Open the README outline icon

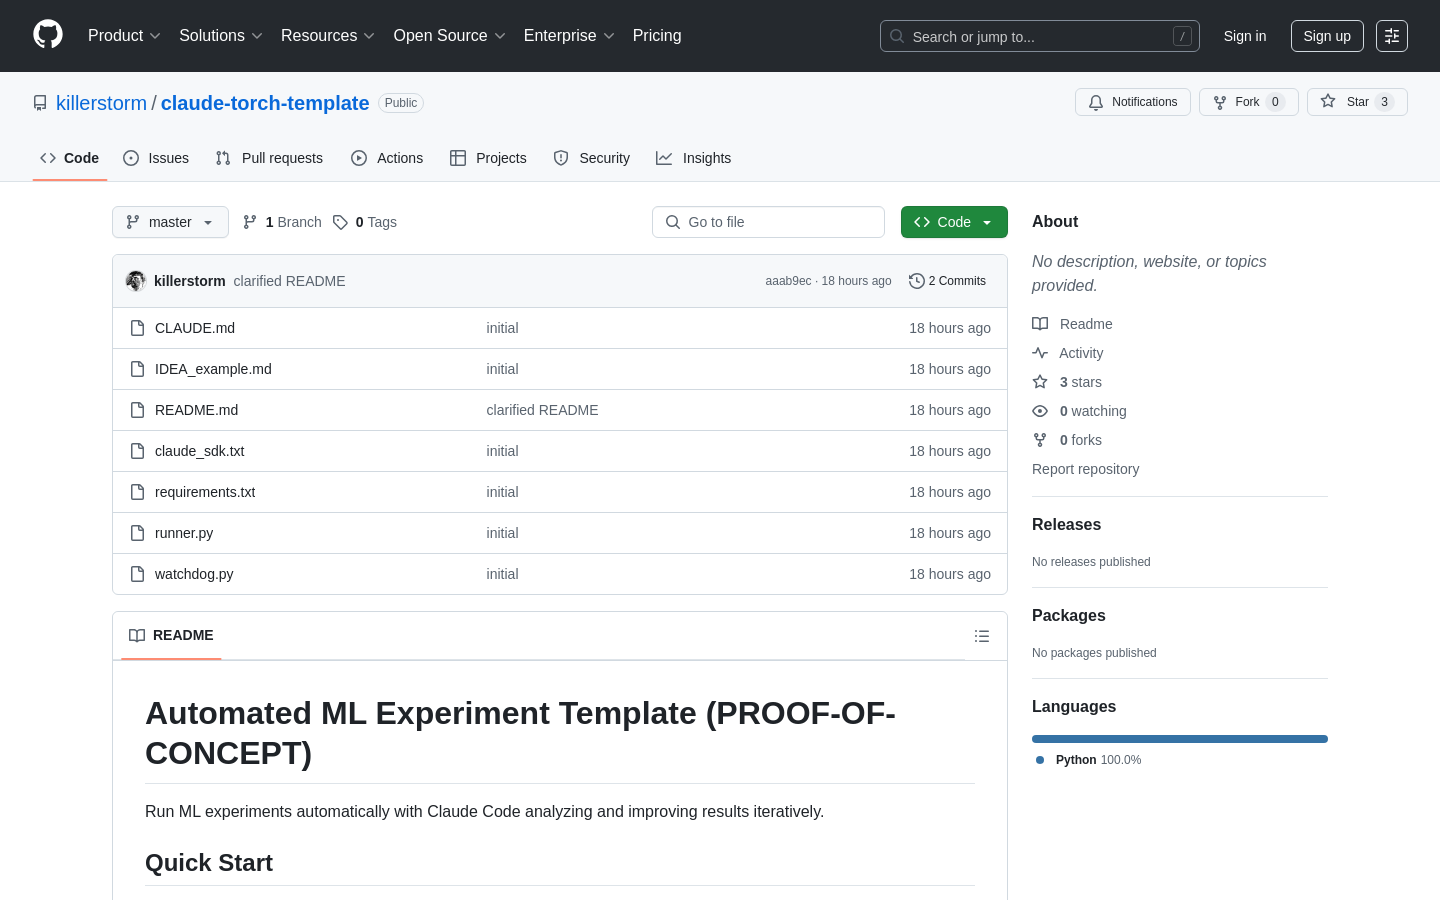pos(982,636)
